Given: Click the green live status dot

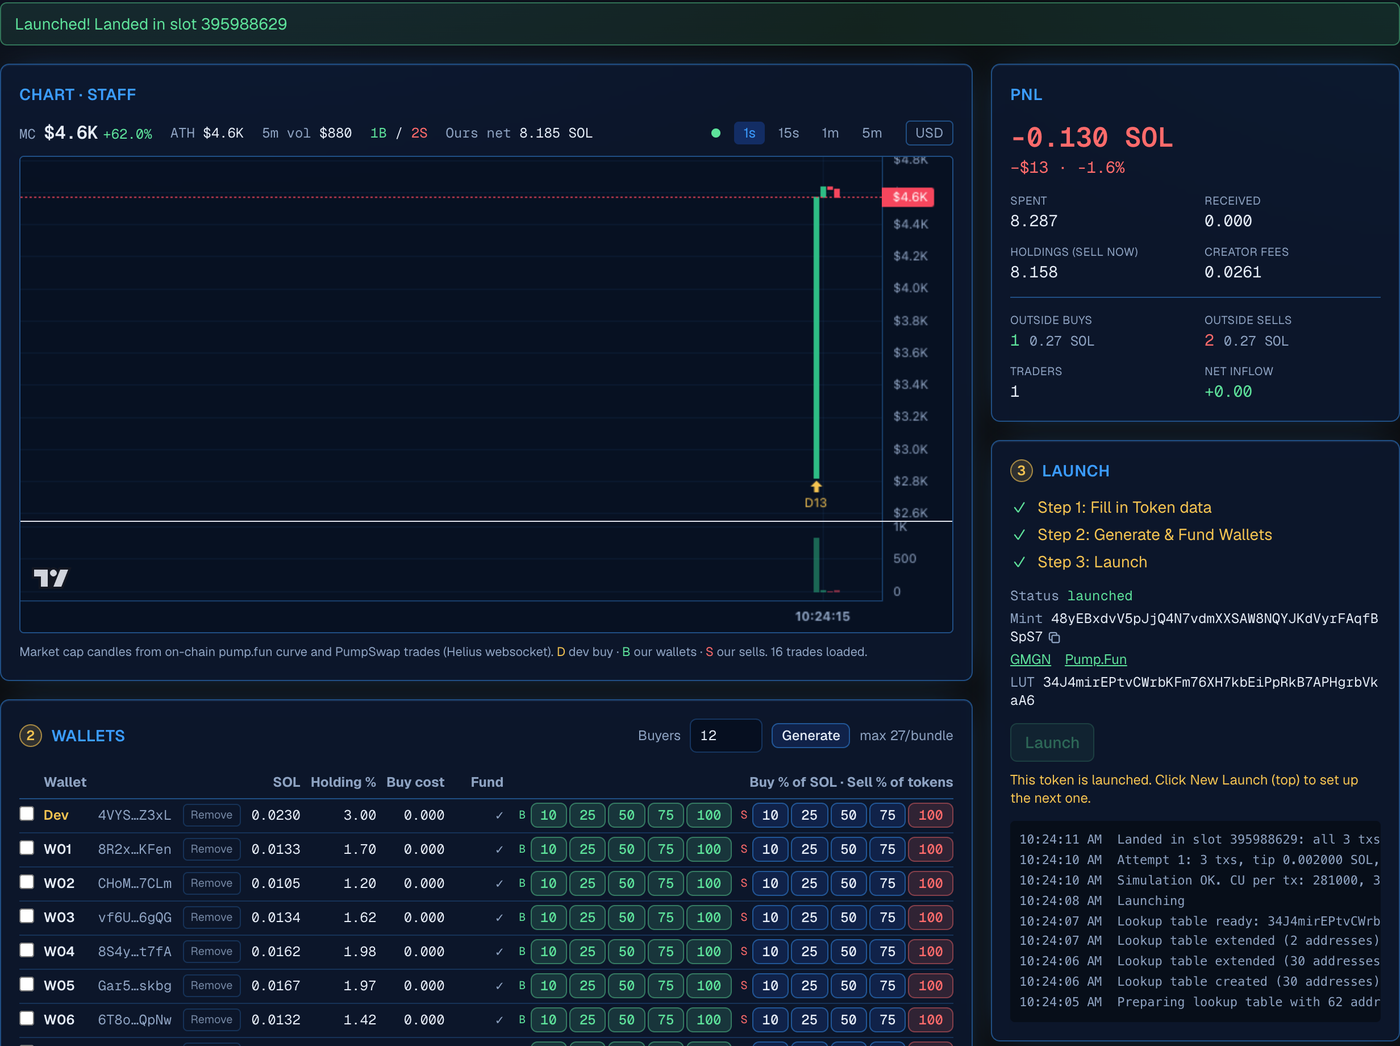Looking at the screenshot, I should [715, 133].
